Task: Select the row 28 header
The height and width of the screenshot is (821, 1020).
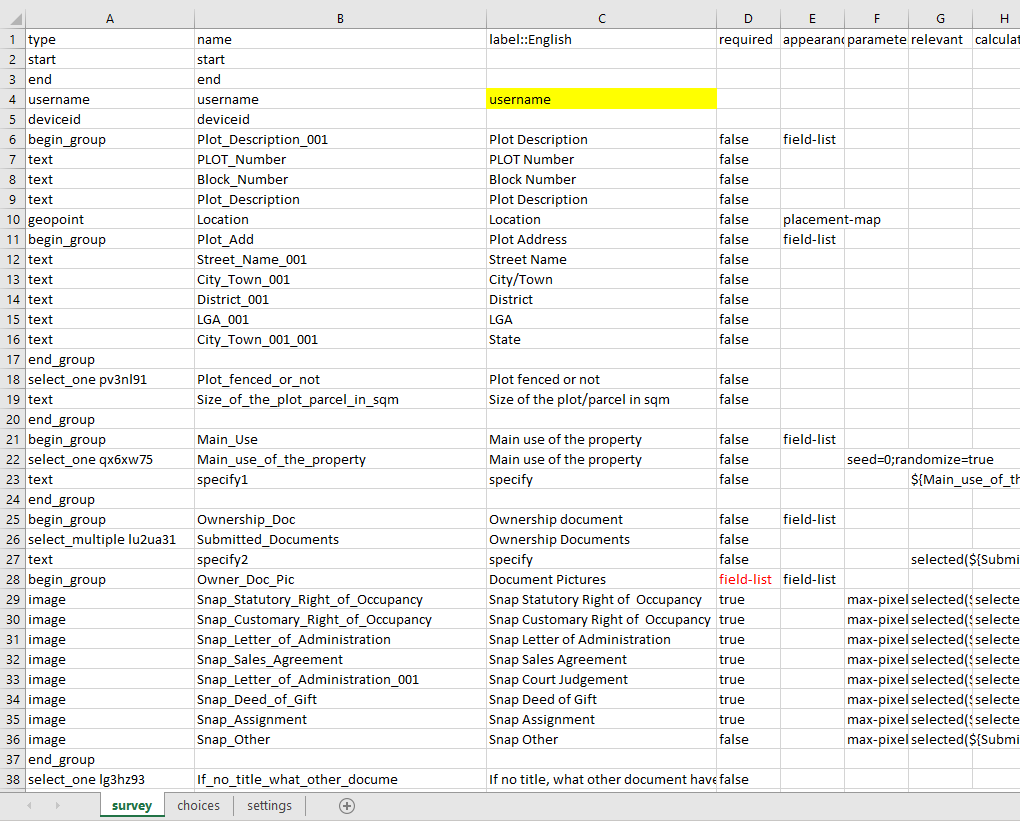Action: point(12,579)
